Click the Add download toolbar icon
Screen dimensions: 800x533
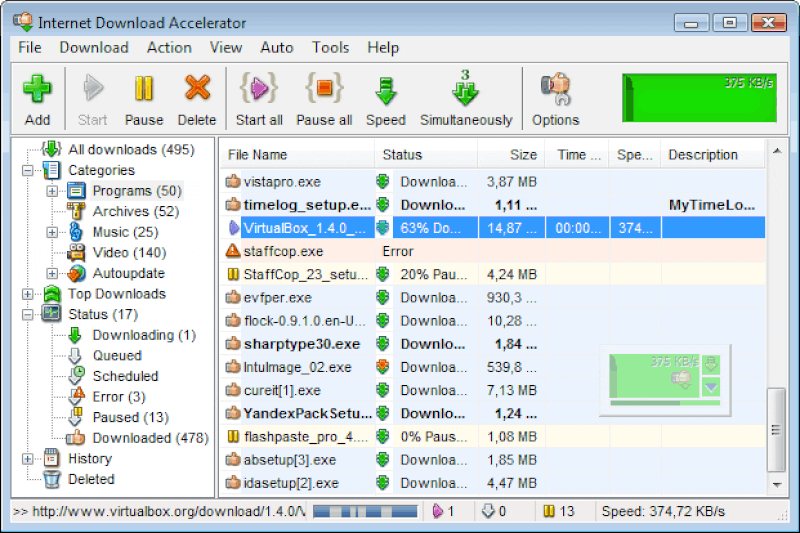37,99
